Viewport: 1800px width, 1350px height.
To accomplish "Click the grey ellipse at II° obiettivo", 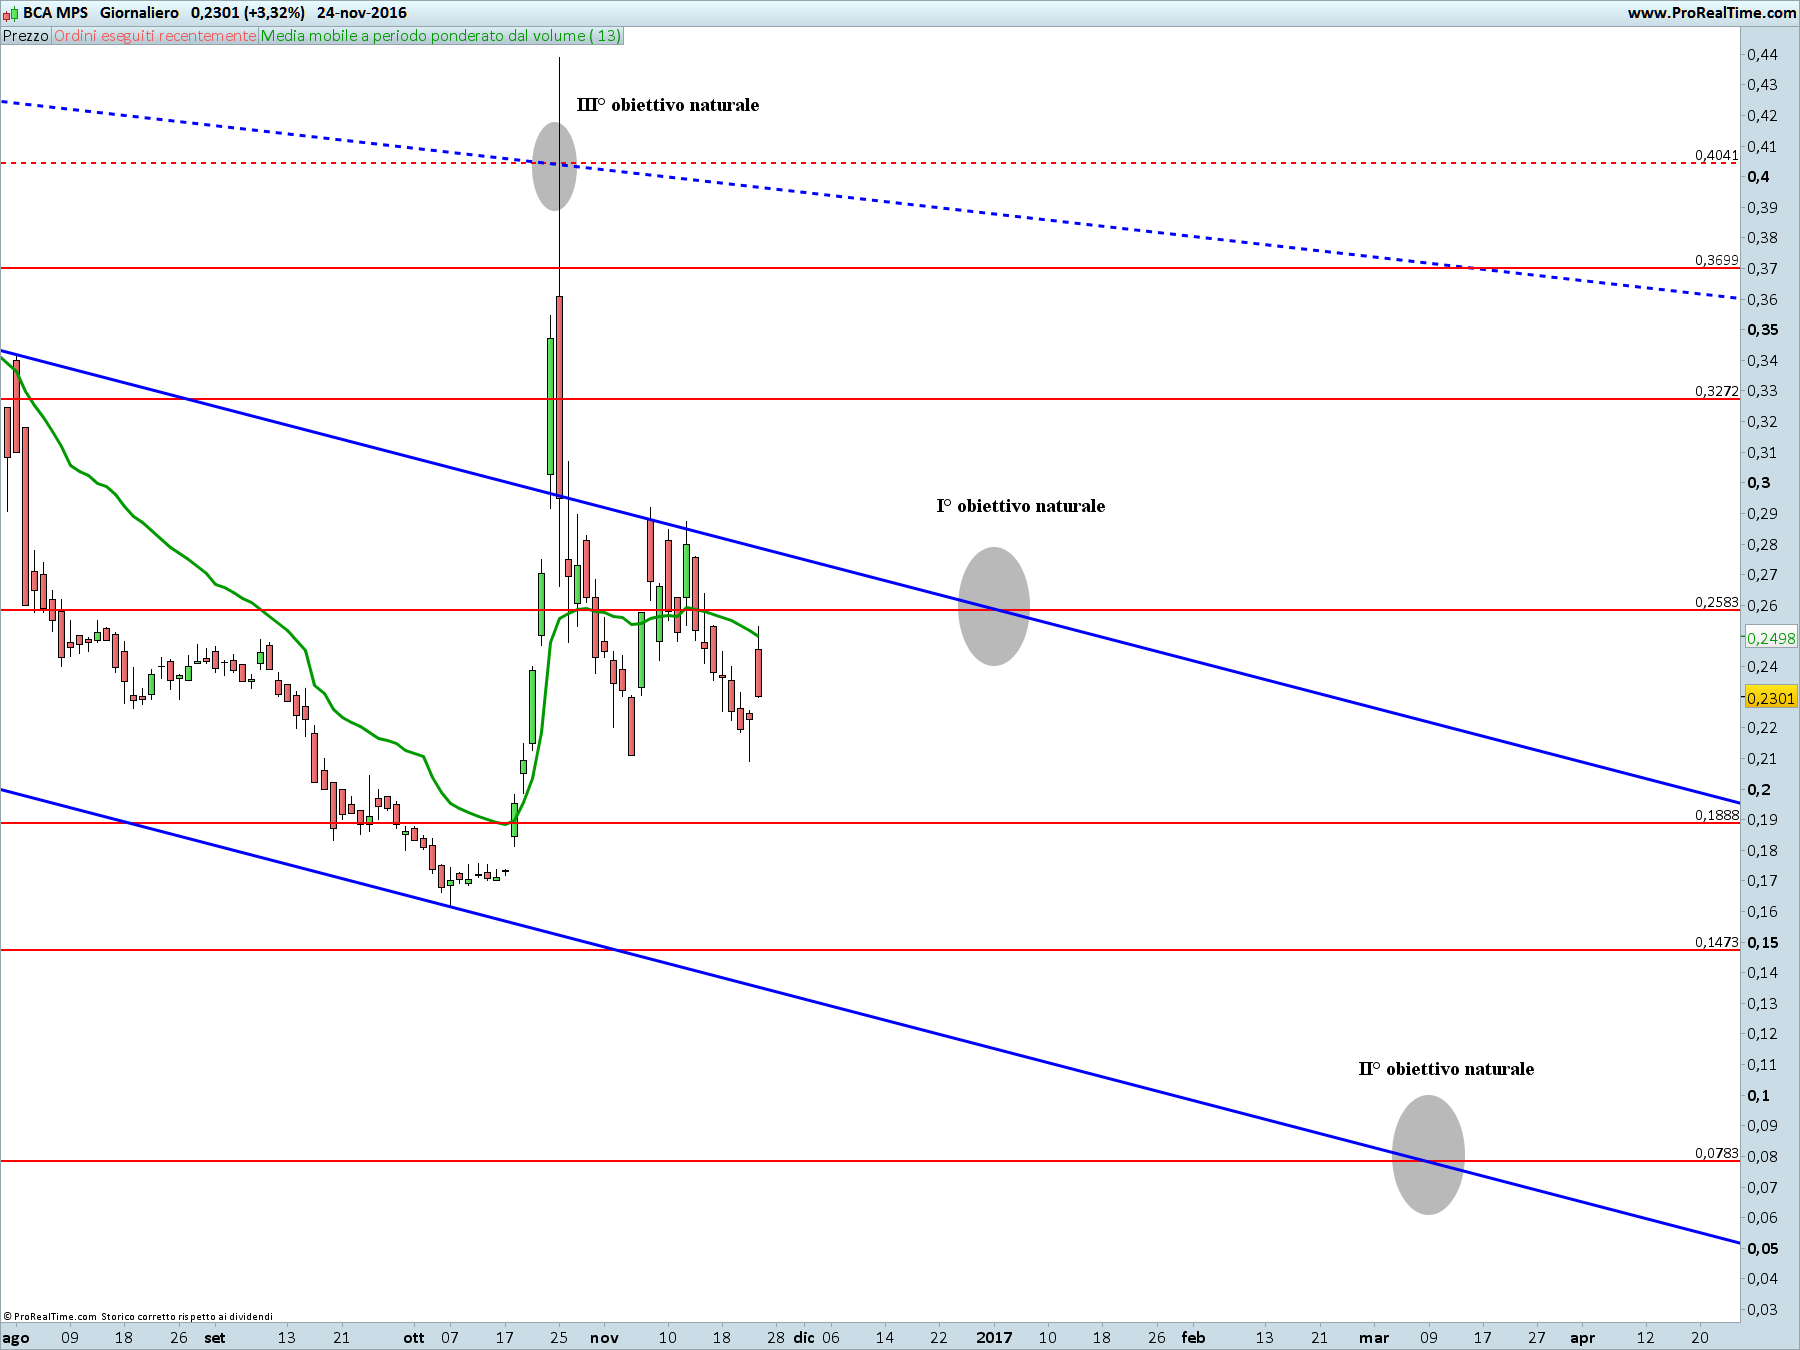I will point(1428,1155).
